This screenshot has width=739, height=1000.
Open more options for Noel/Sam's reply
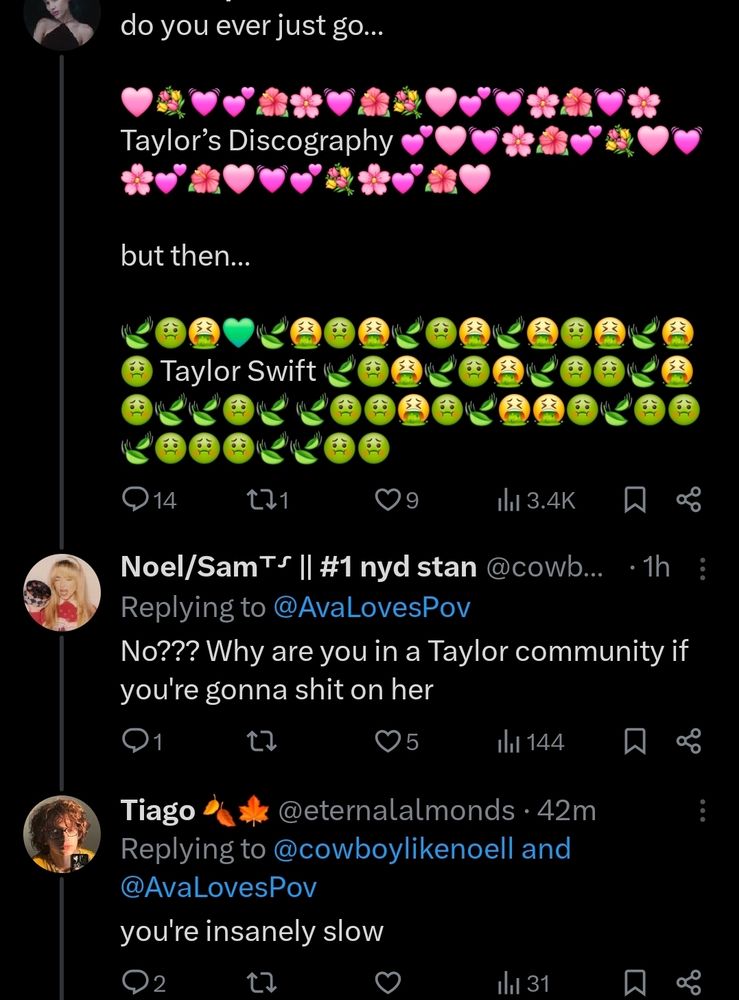tap(702, 569)
